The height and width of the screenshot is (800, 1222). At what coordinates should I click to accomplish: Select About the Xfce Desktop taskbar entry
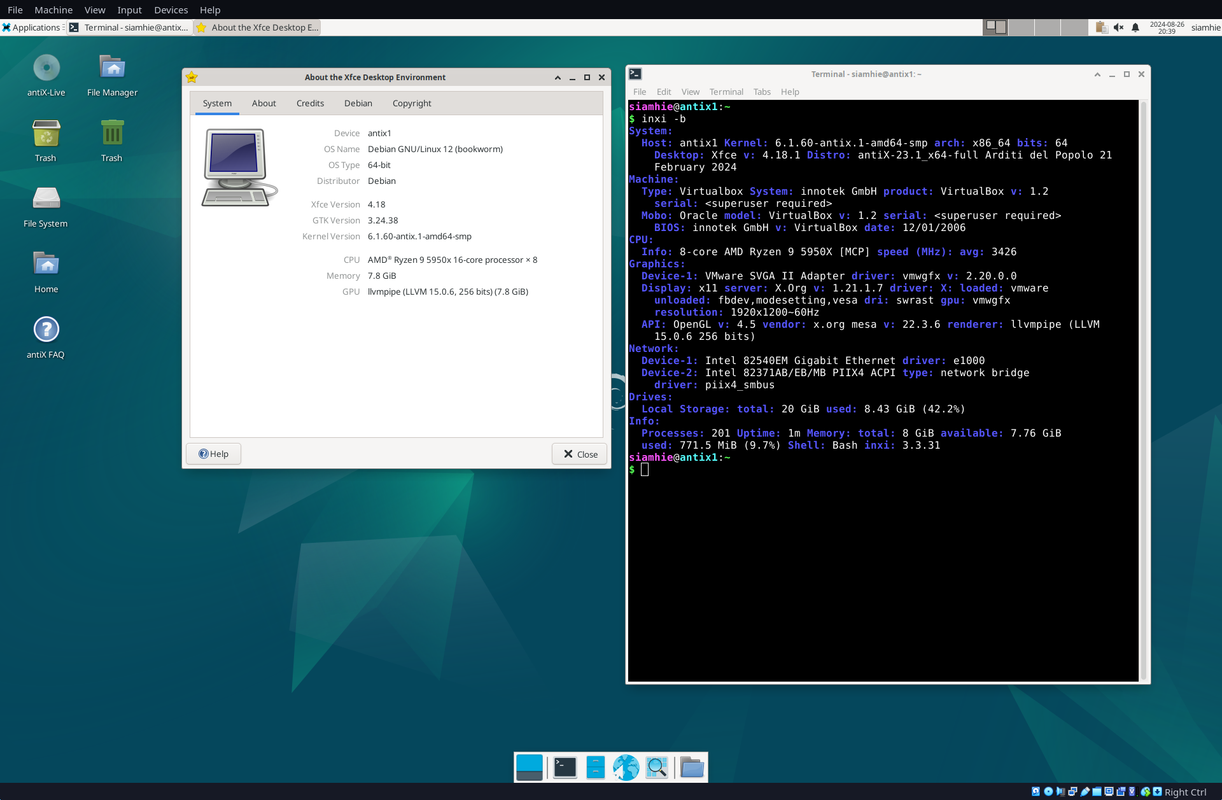pyautogui.click(x=258, y=27)
